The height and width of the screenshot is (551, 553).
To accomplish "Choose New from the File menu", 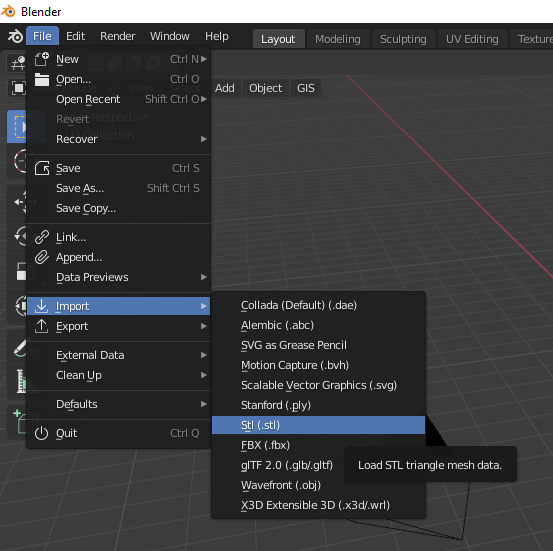I will (119, 59).
